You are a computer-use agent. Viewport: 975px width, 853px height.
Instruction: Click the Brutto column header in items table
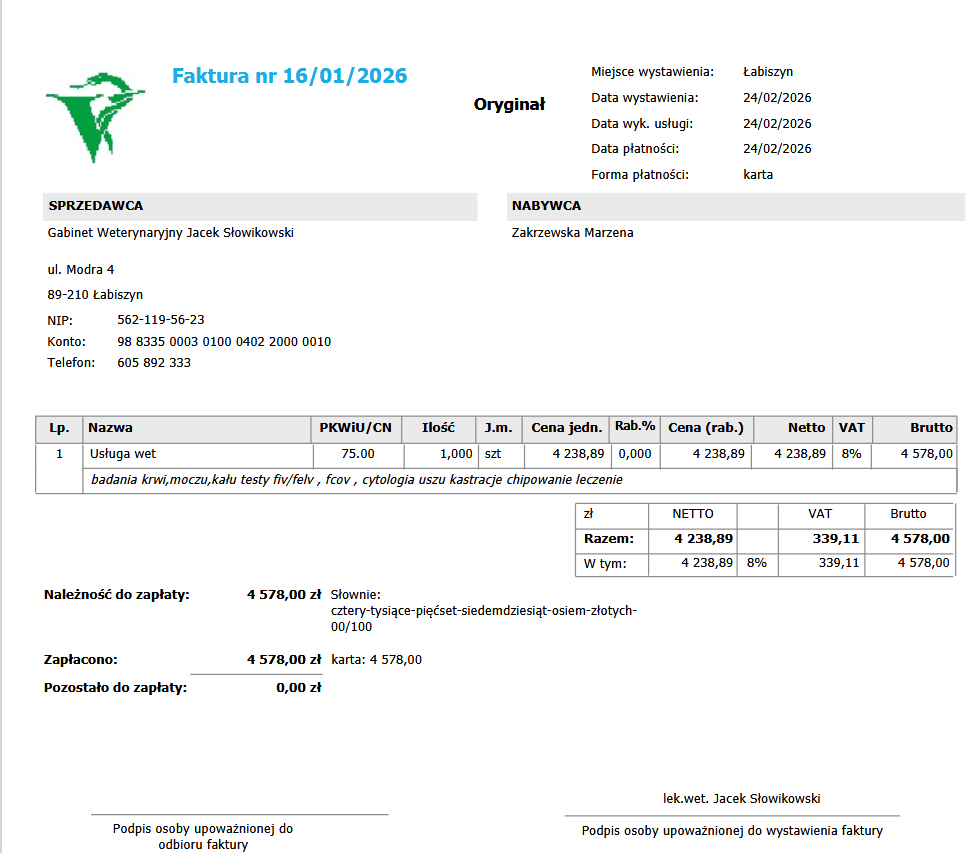pos(914,428)
